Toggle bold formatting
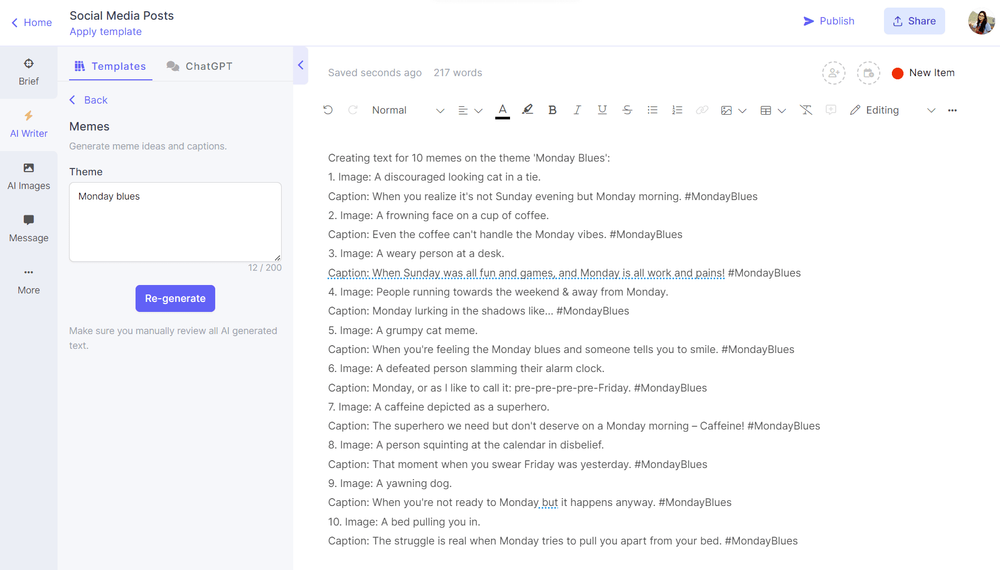 pos(552,110)
